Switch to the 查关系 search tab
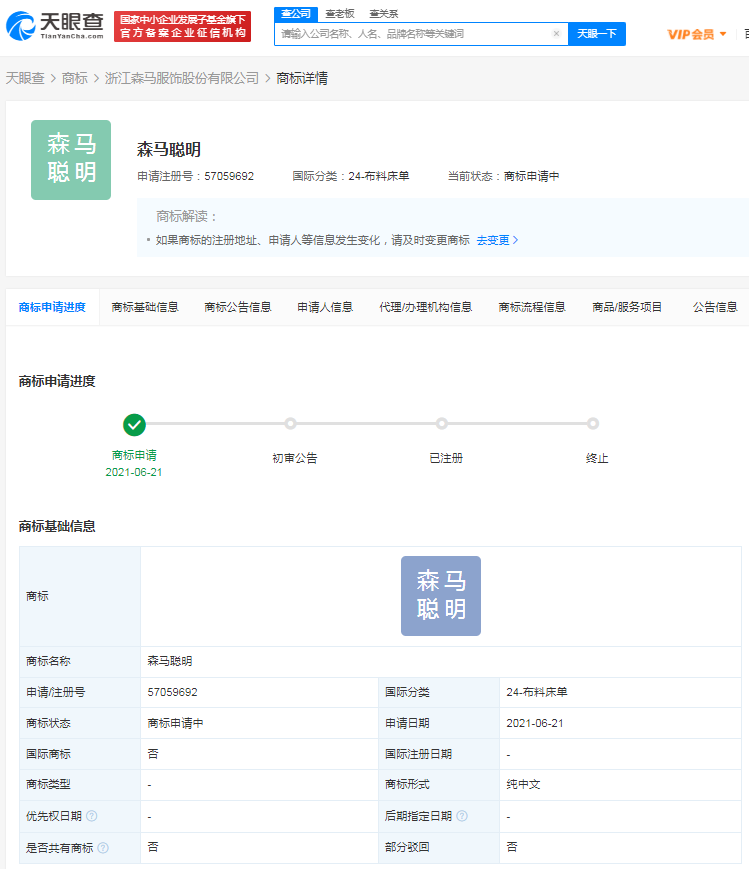Image resolution: width=749 pixels, height=869 pixels. [x=383, y=14]
